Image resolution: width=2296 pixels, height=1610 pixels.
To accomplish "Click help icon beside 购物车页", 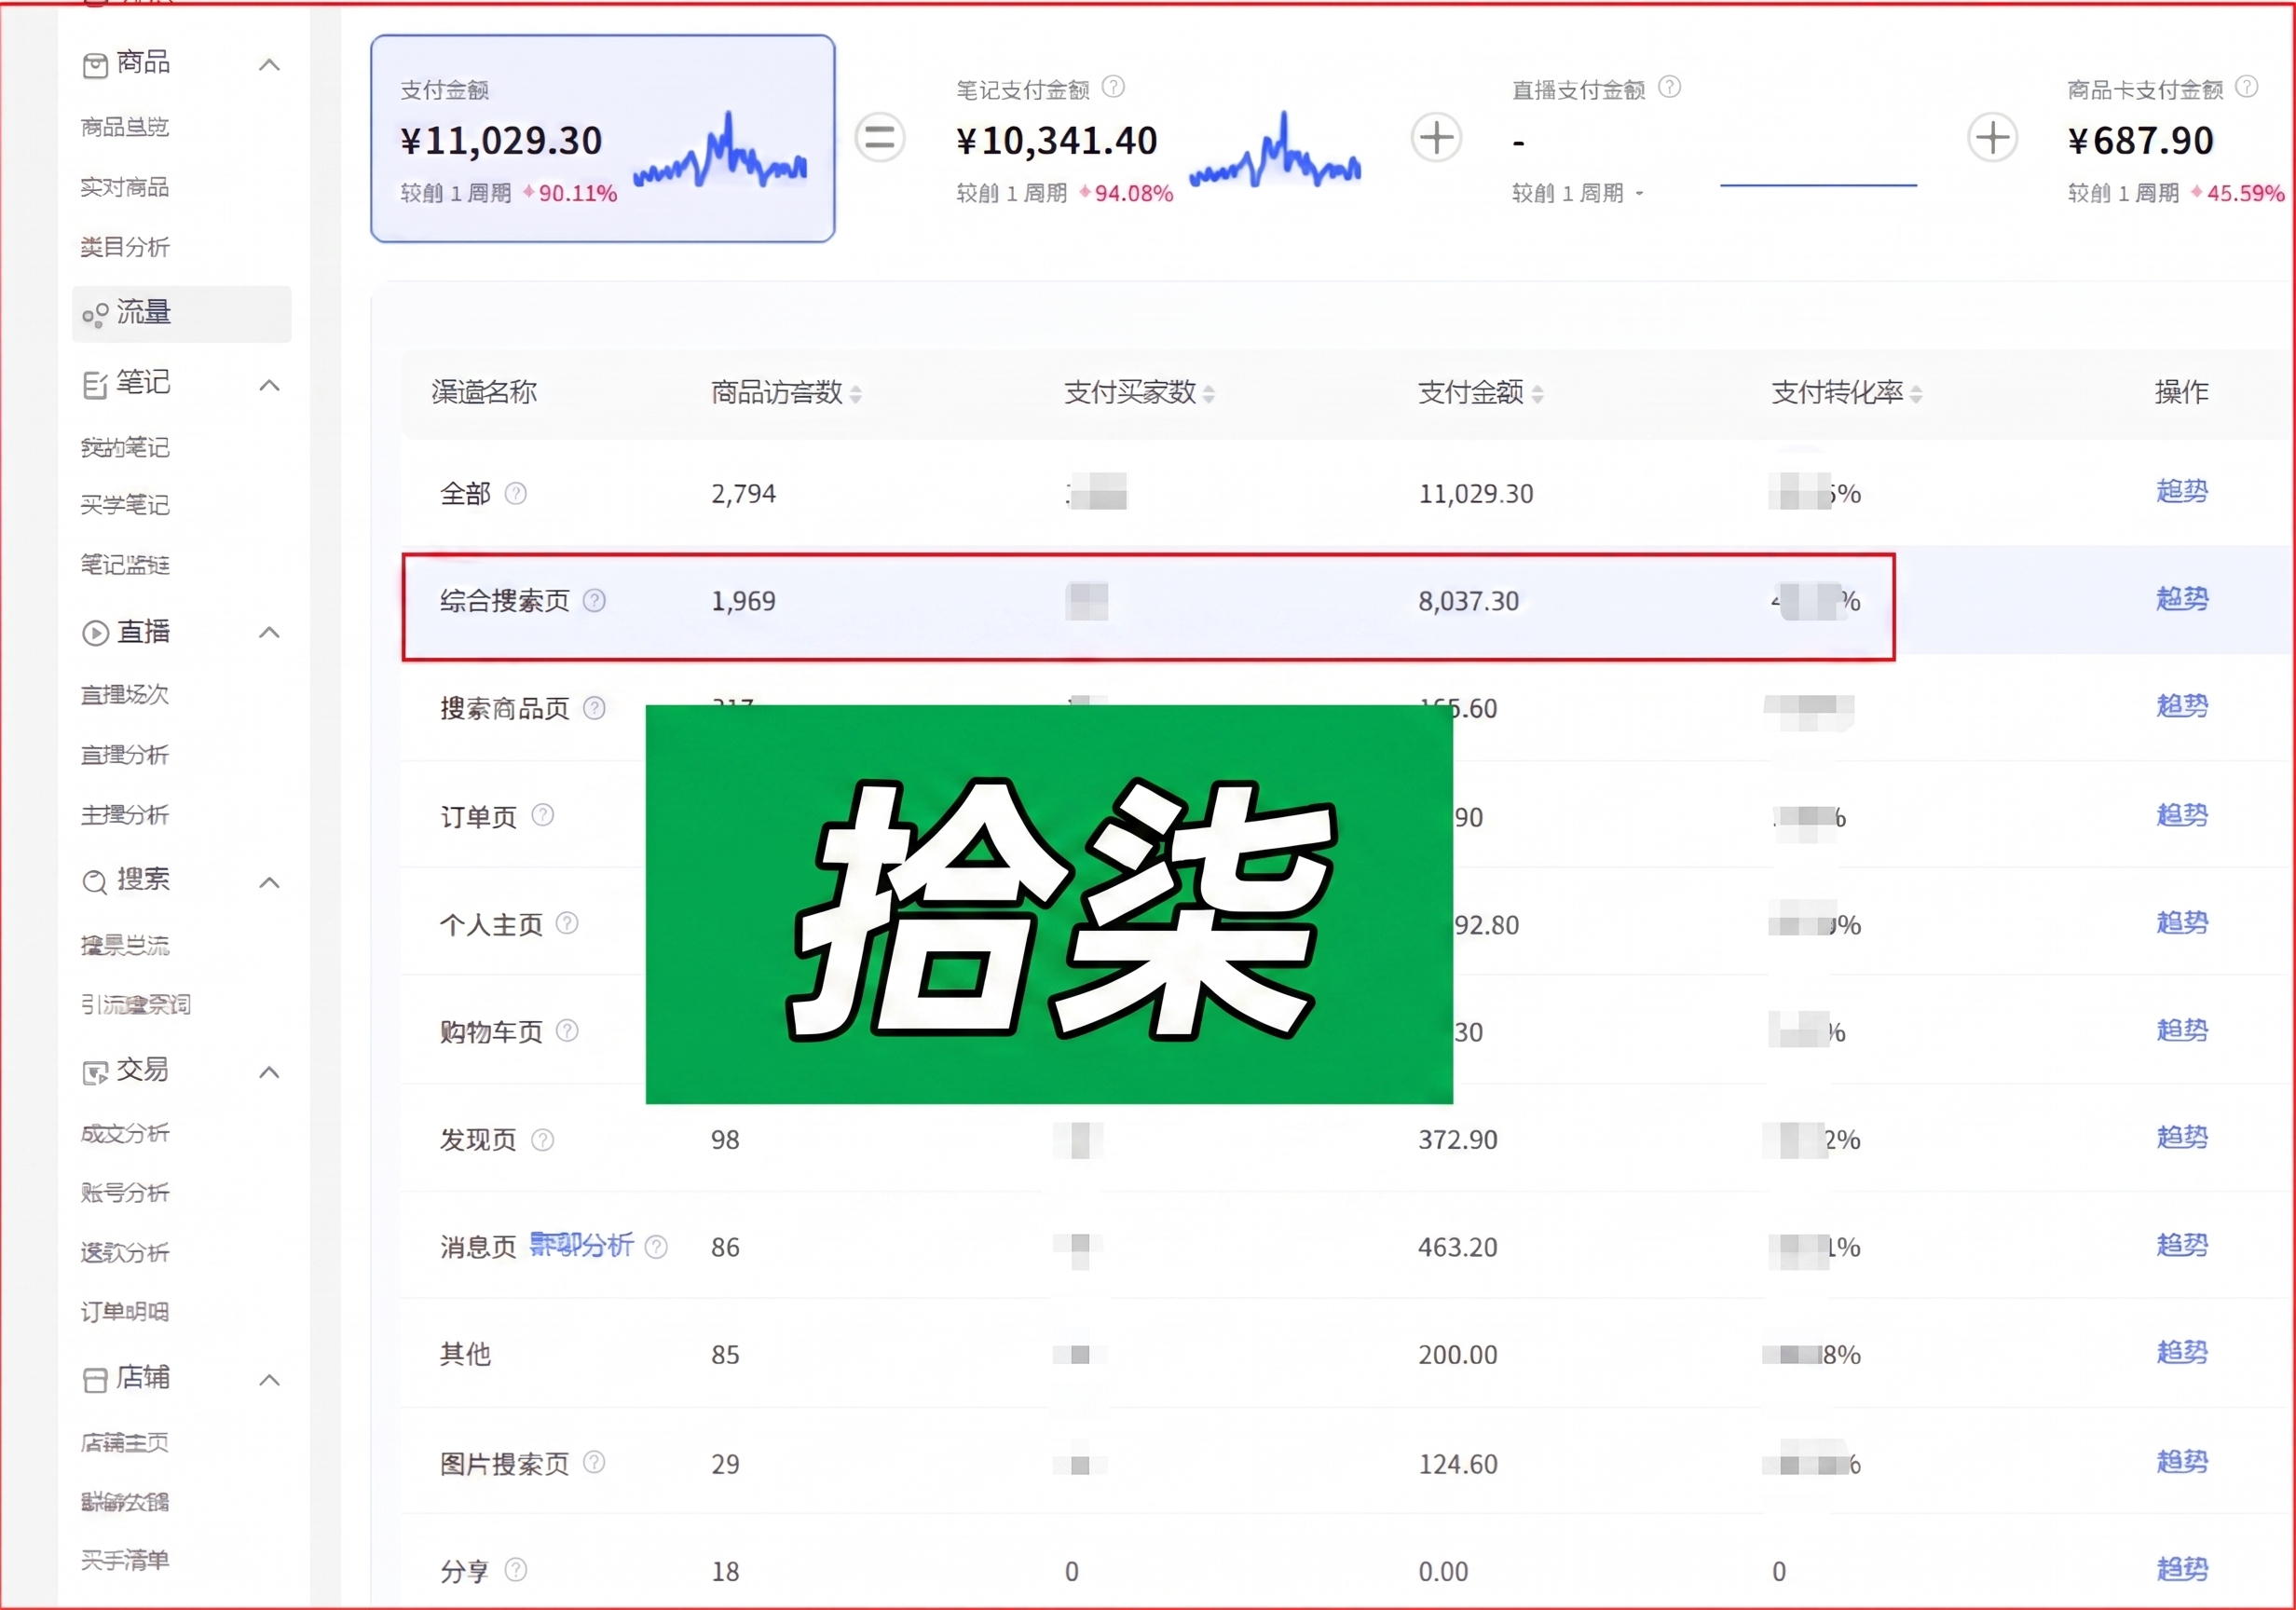I will coord(567,1030).
